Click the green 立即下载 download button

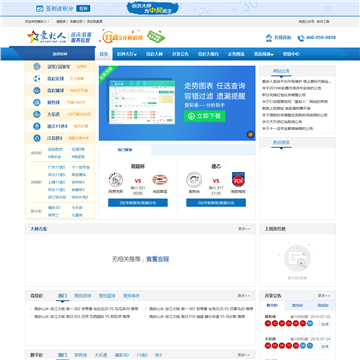[205, 116]
